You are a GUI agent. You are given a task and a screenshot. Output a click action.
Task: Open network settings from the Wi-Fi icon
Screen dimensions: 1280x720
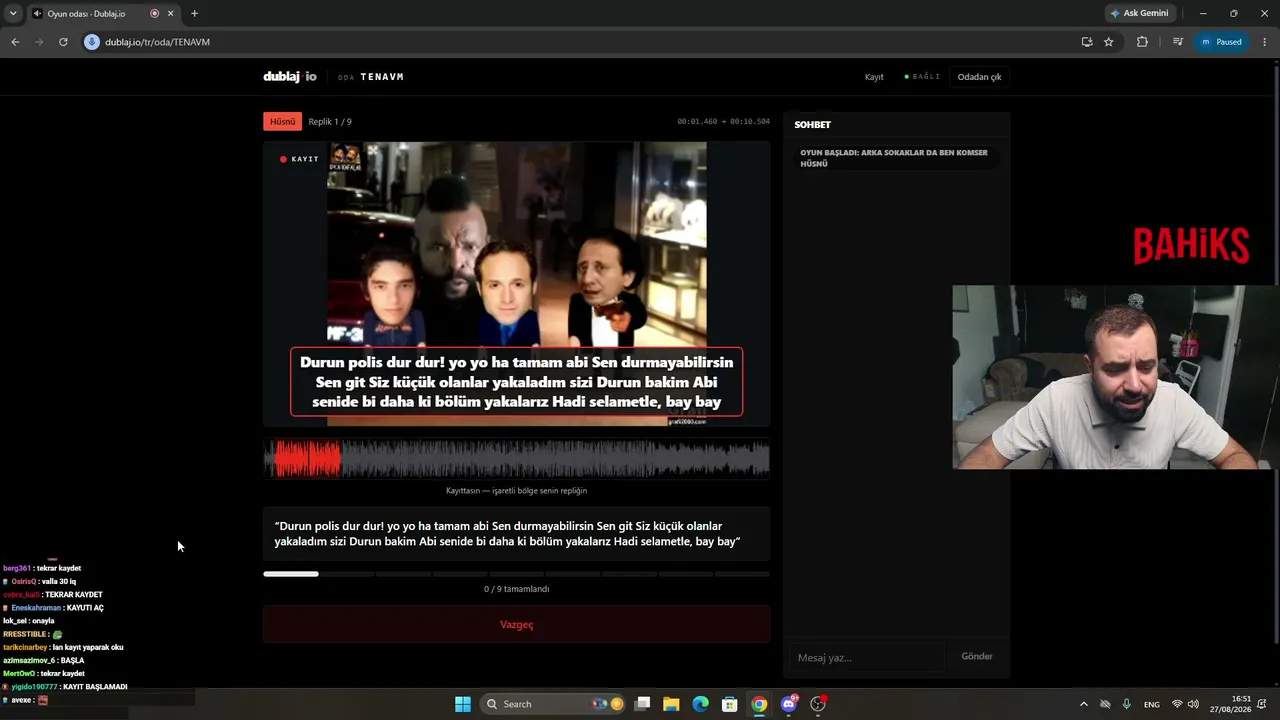1177,704
